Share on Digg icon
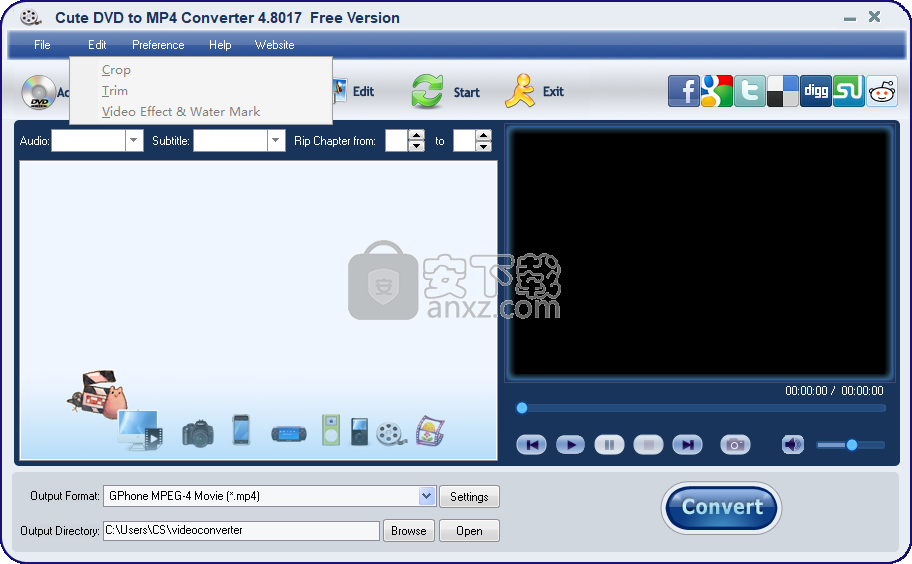Image resolution: width=912 pixels, height=564 pixels. [x=815, y=91]
